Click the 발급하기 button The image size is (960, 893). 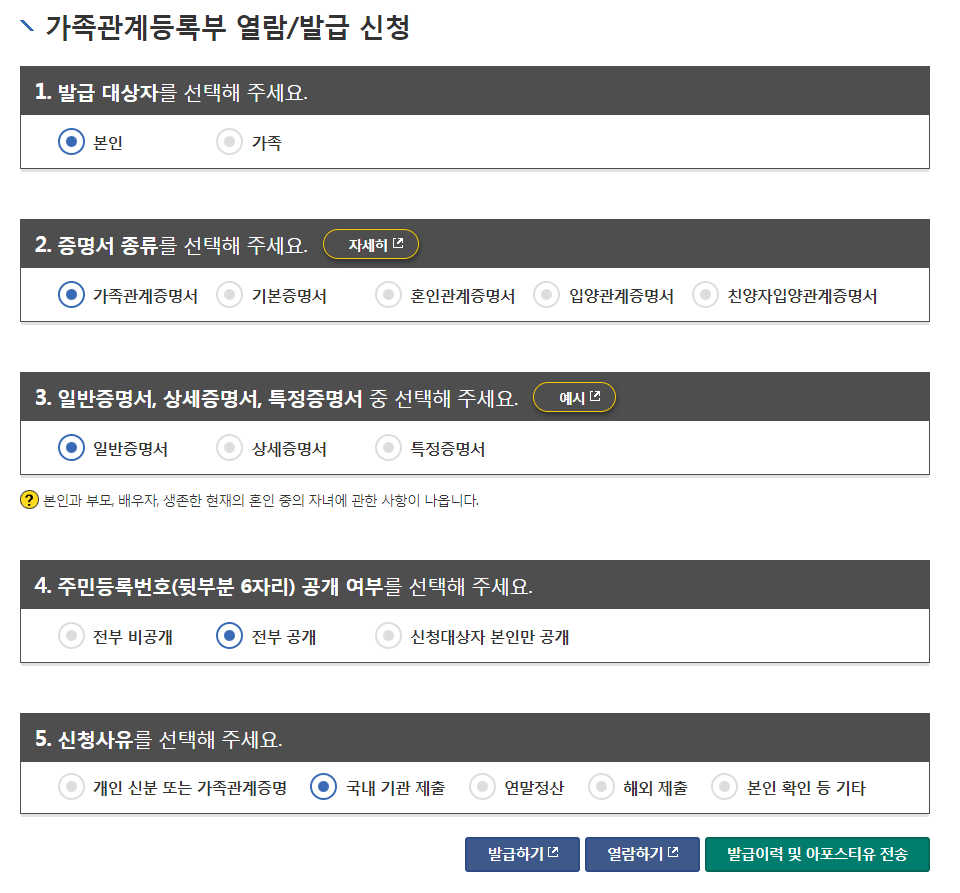pyautogui.click(x=522, y=854)
